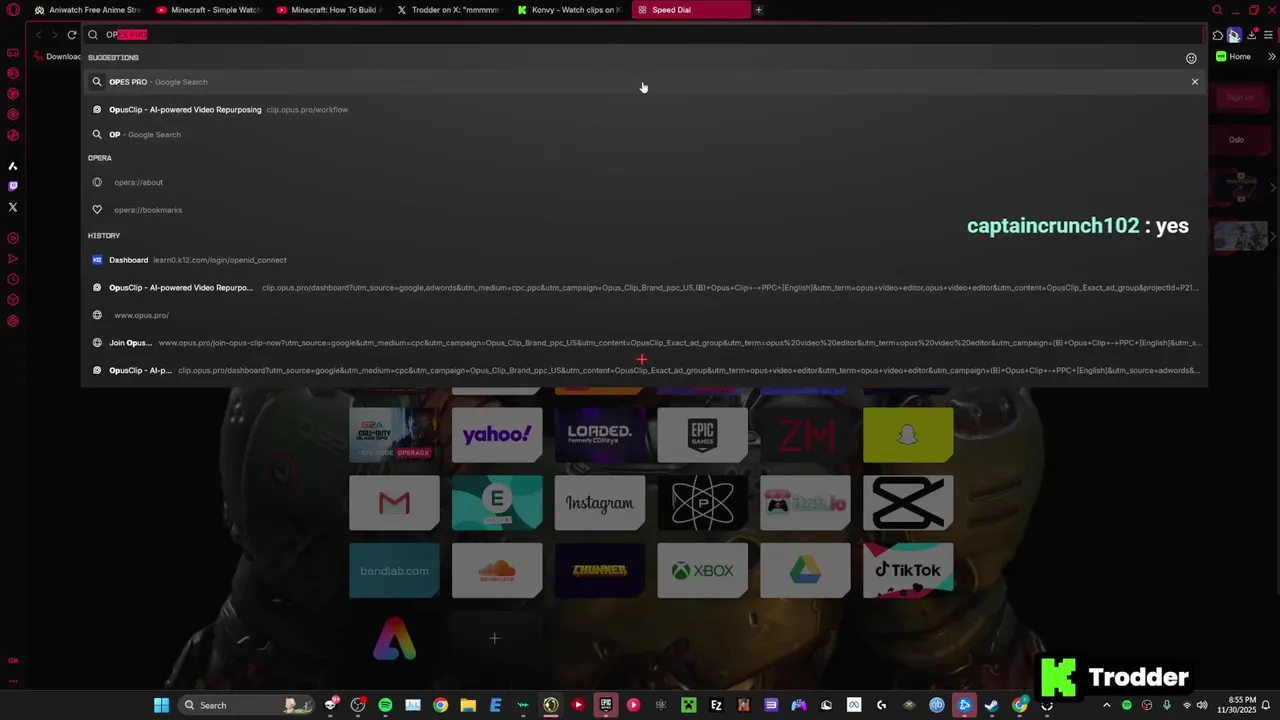Open the SoundCloud speed dial tile

pyautogui.click(x=497, y=570)
